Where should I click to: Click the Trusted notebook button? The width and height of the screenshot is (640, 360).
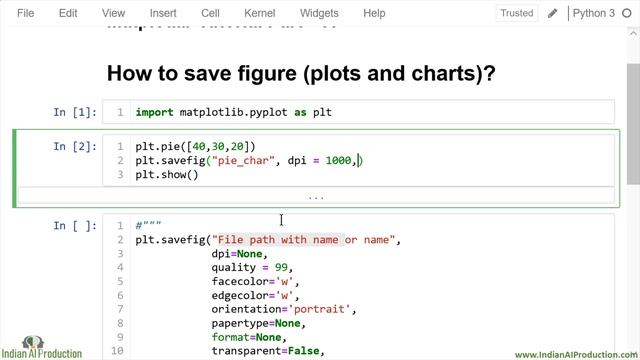pos(517,13)
